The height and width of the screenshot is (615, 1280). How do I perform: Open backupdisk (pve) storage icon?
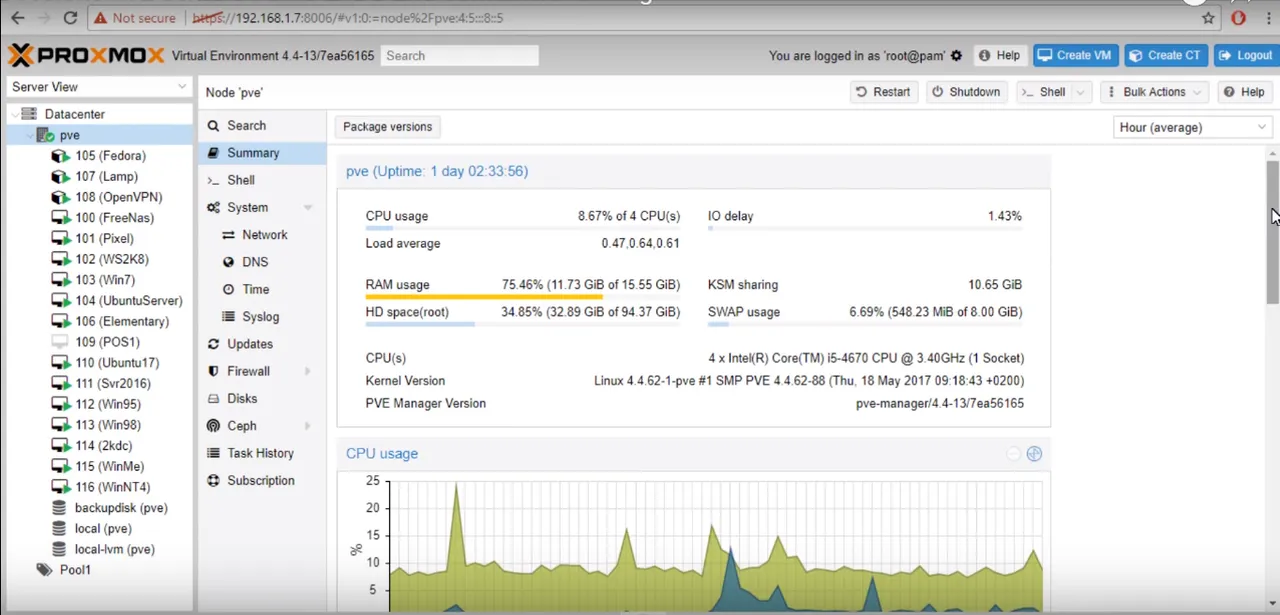click(60, 508)
